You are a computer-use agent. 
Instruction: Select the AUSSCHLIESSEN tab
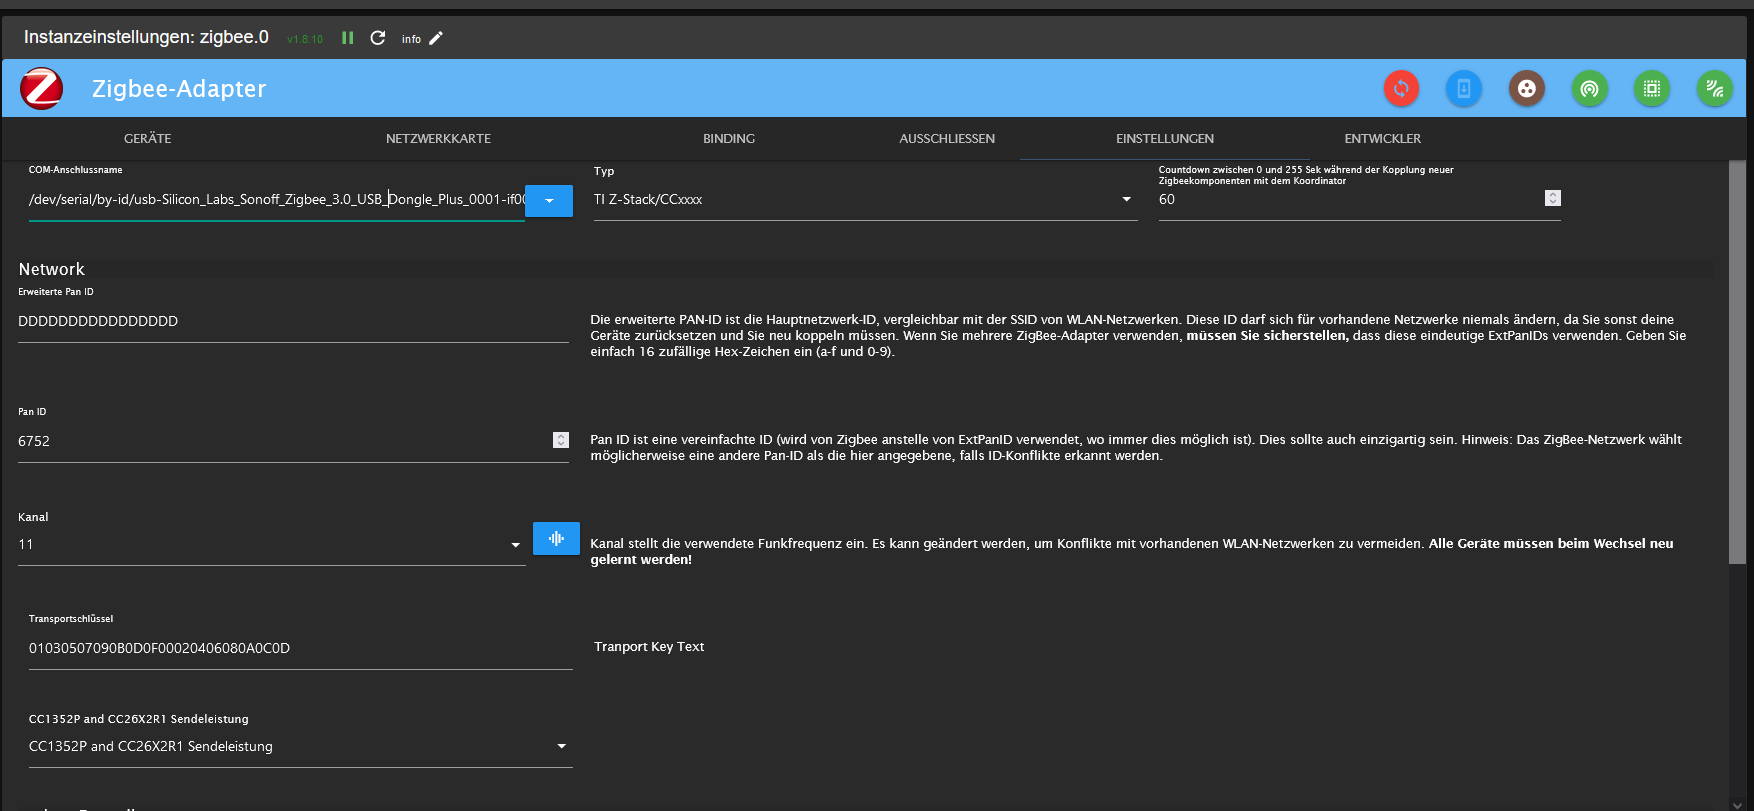pos(947,138)
